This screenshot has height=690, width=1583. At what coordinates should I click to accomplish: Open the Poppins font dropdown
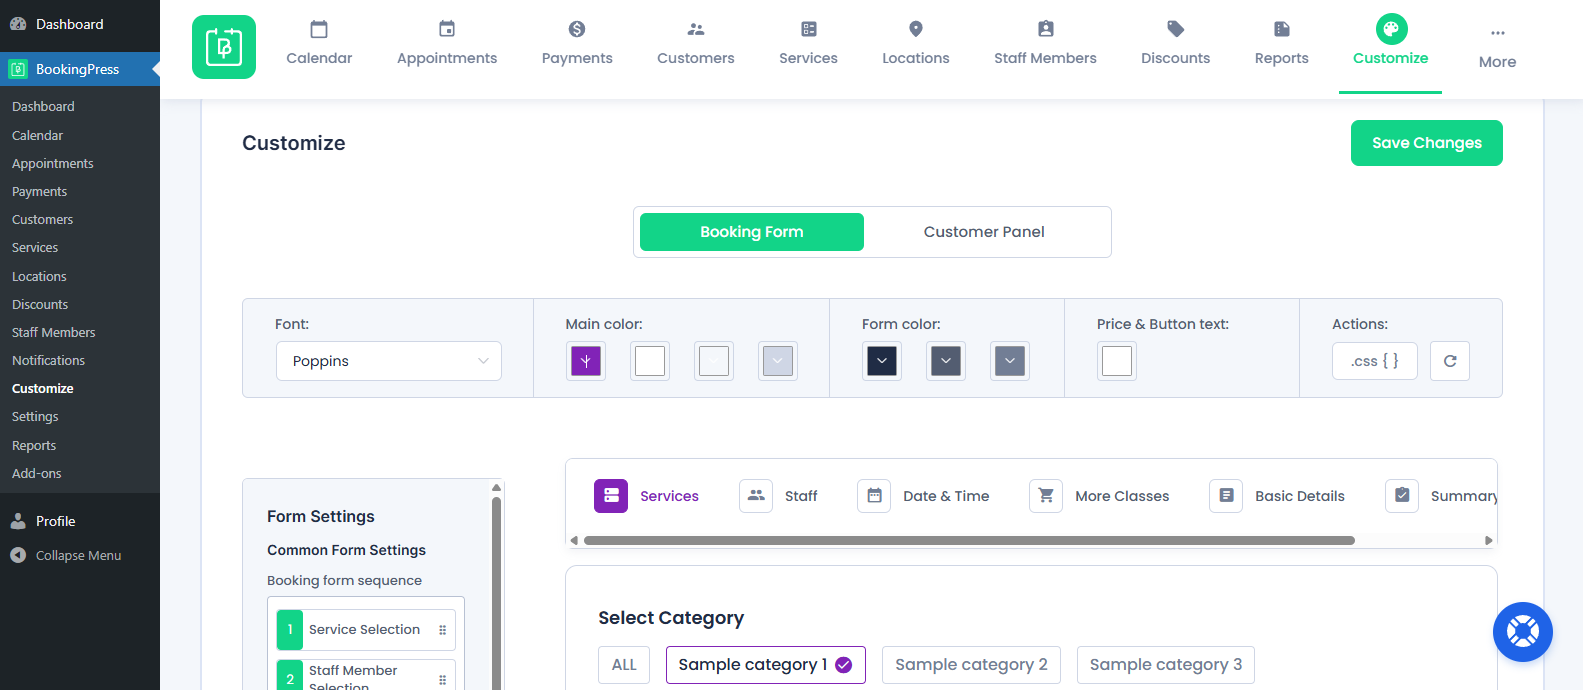pos(389,361)
